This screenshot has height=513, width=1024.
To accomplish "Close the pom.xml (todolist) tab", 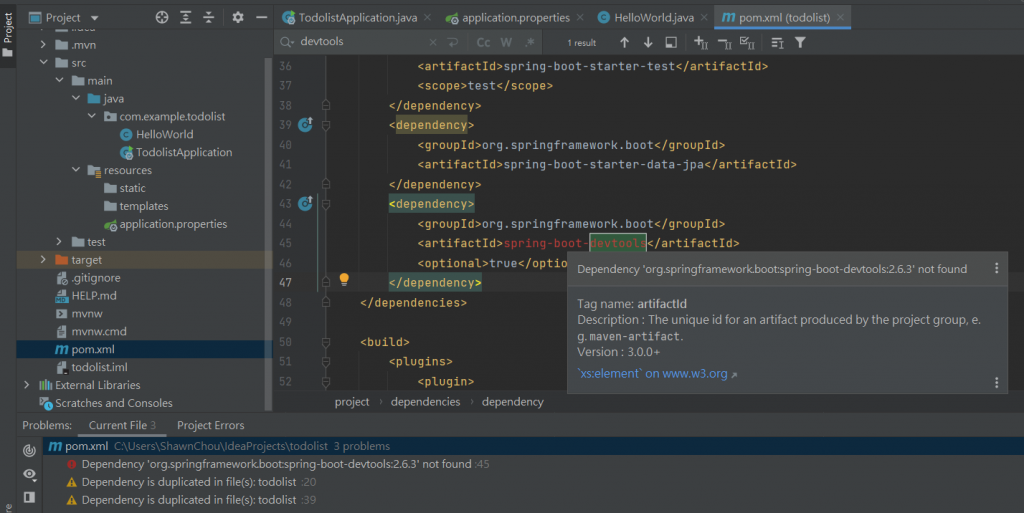I will tap(840, 18).
